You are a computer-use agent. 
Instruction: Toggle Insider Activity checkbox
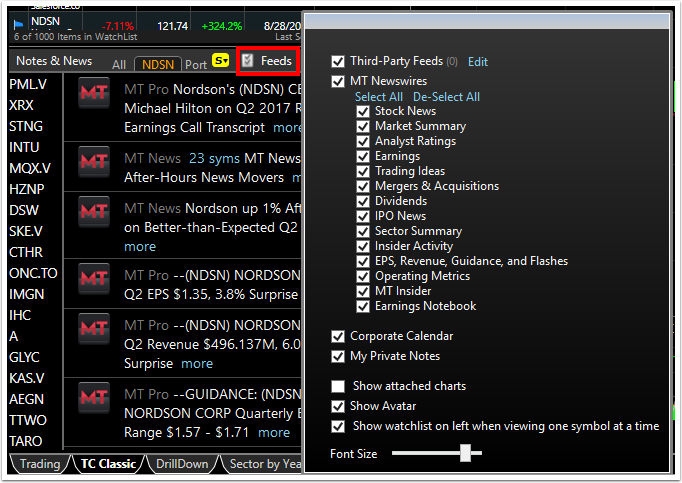363,247
